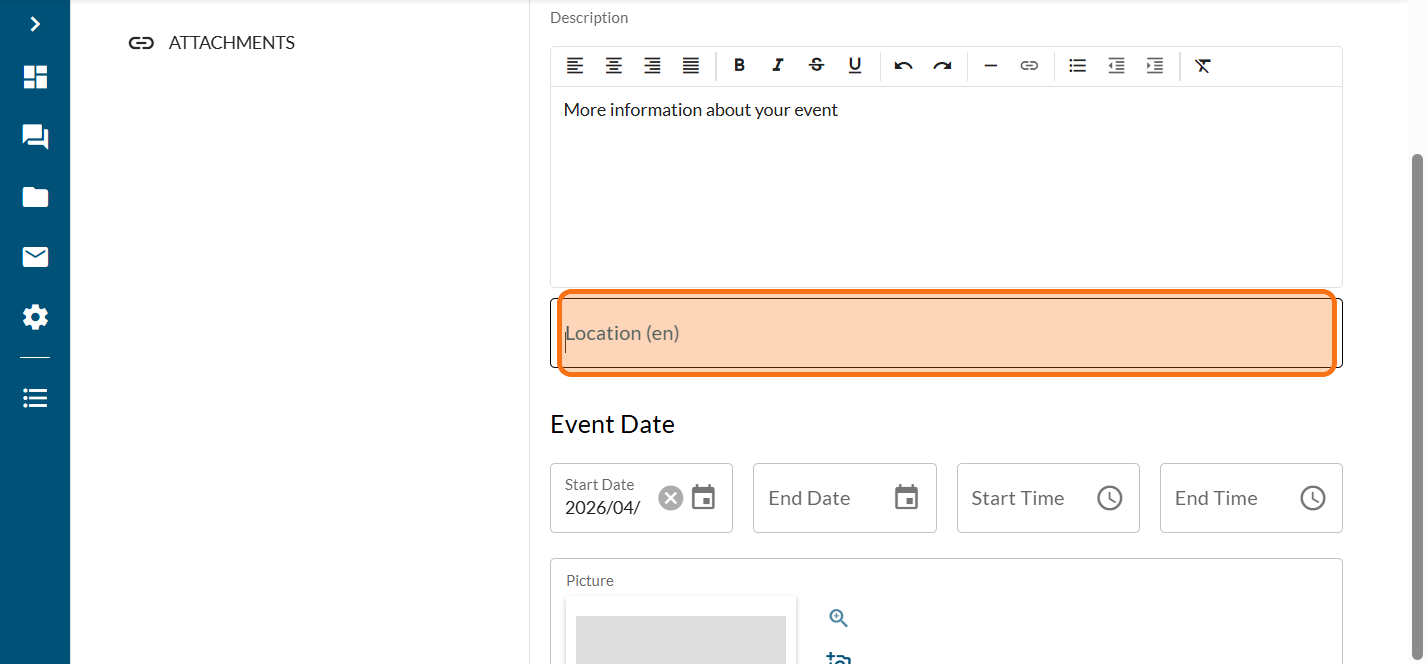Open the chat messages icon in the sidebar
1427x664 pixels.
[x=35, y=137]
